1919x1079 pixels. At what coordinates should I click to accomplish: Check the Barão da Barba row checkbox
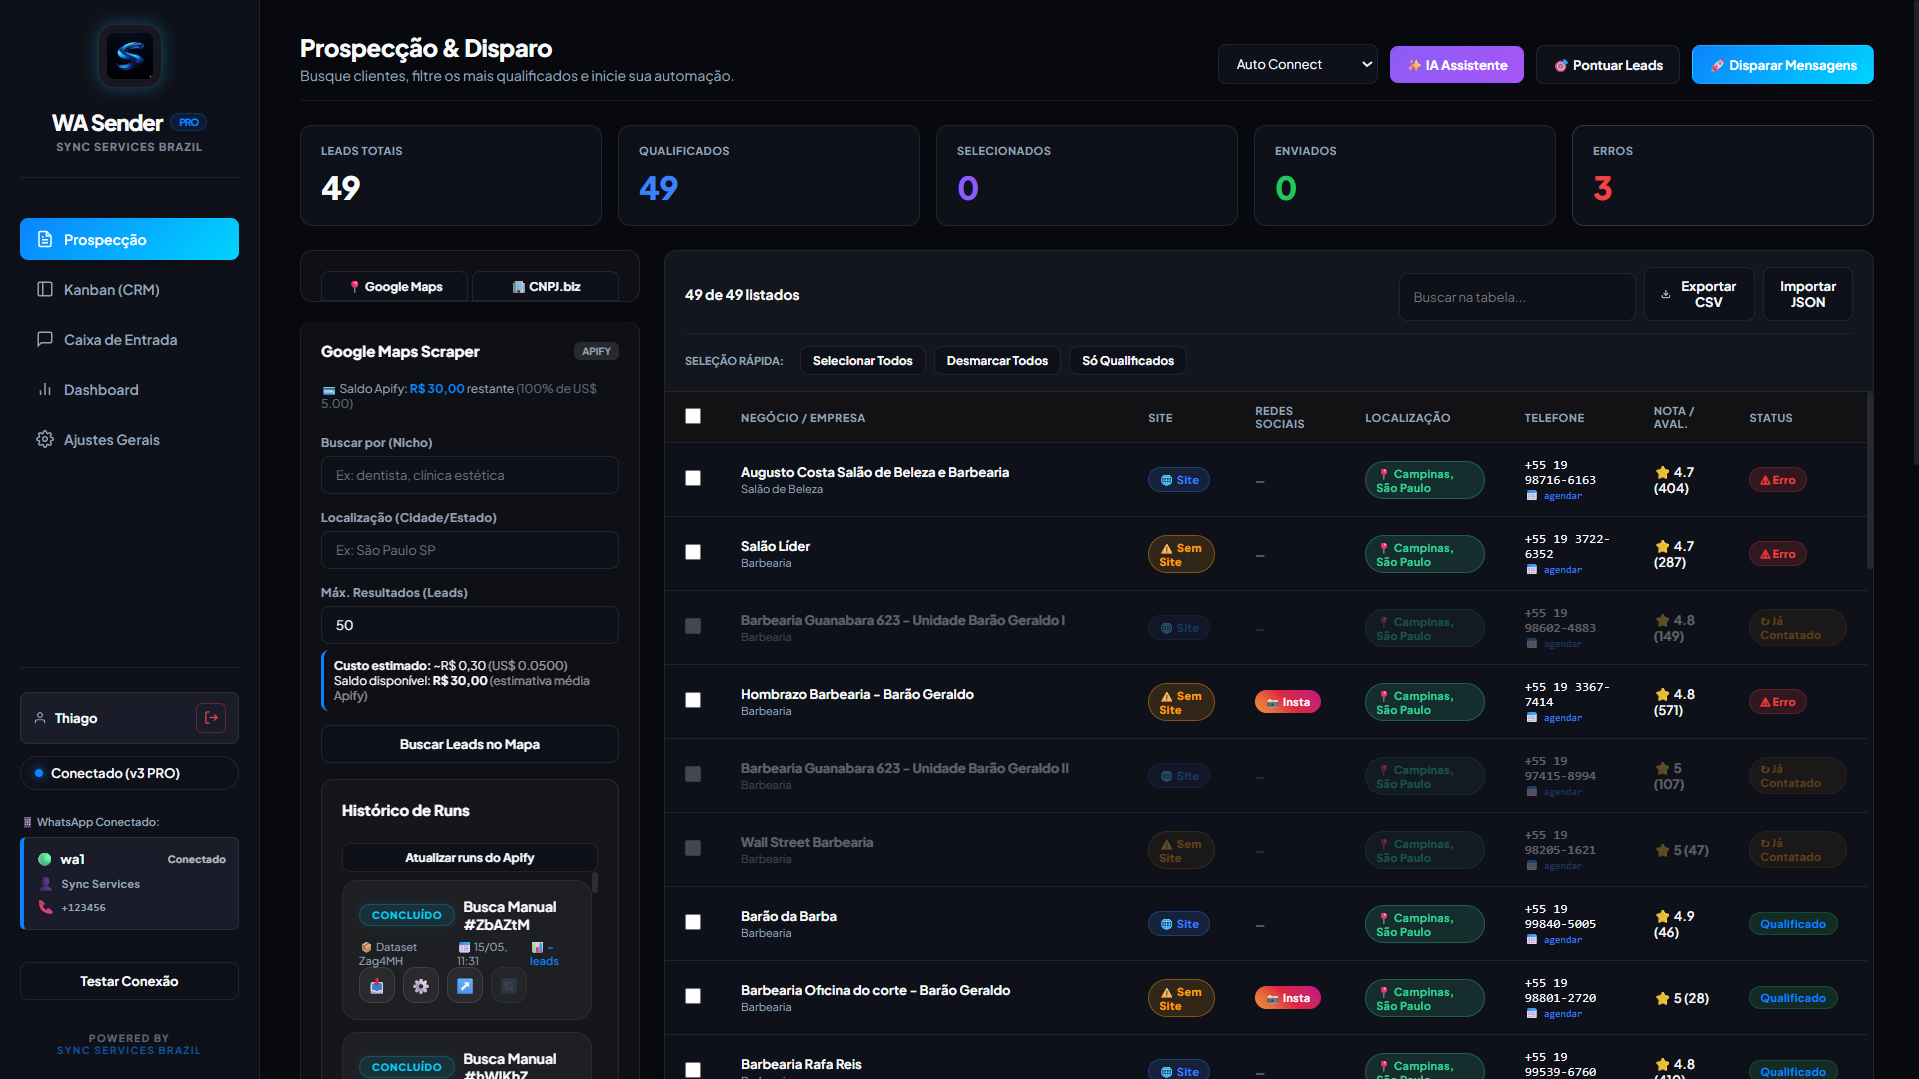(693, 922)
